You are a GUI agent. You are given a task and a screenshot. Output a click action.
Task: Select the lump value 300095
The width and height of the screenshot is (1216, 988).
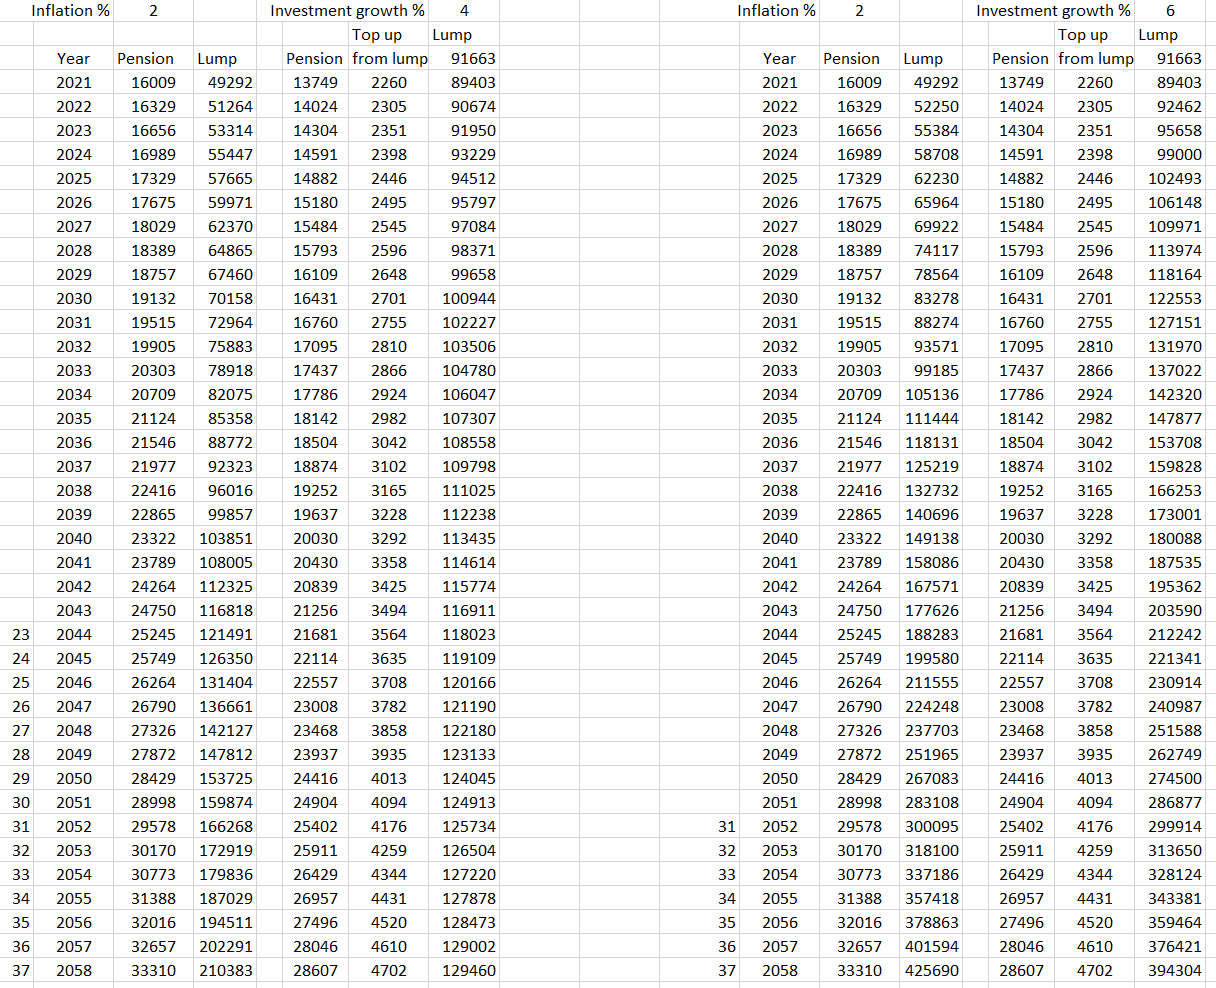932,827
